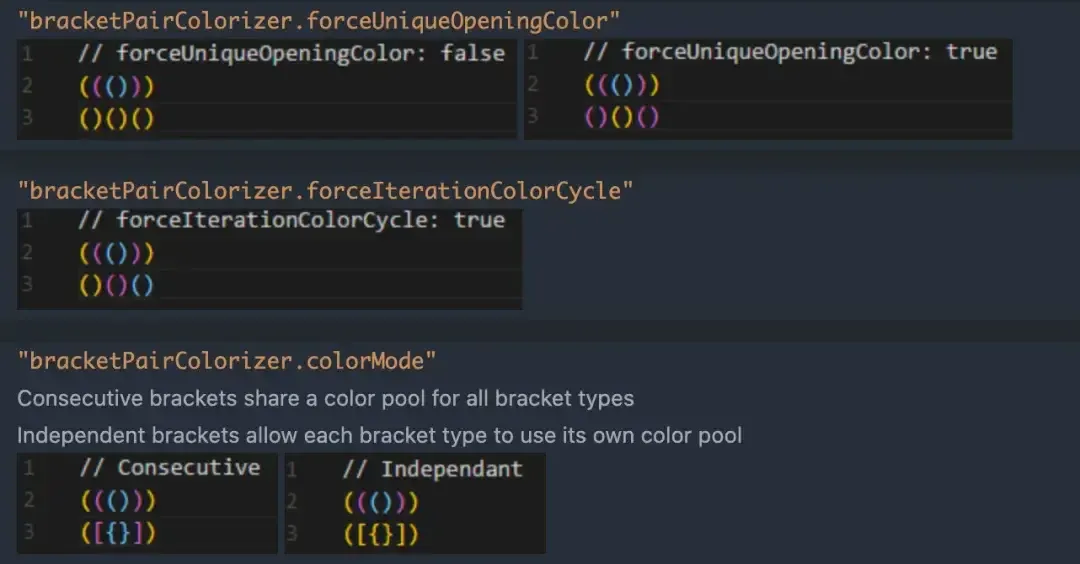The width and height of the screenshot is (1080, 564).
Task: Click the "bracketPairColorizer.colorMode" setting heading
Action: click(227, 360)
